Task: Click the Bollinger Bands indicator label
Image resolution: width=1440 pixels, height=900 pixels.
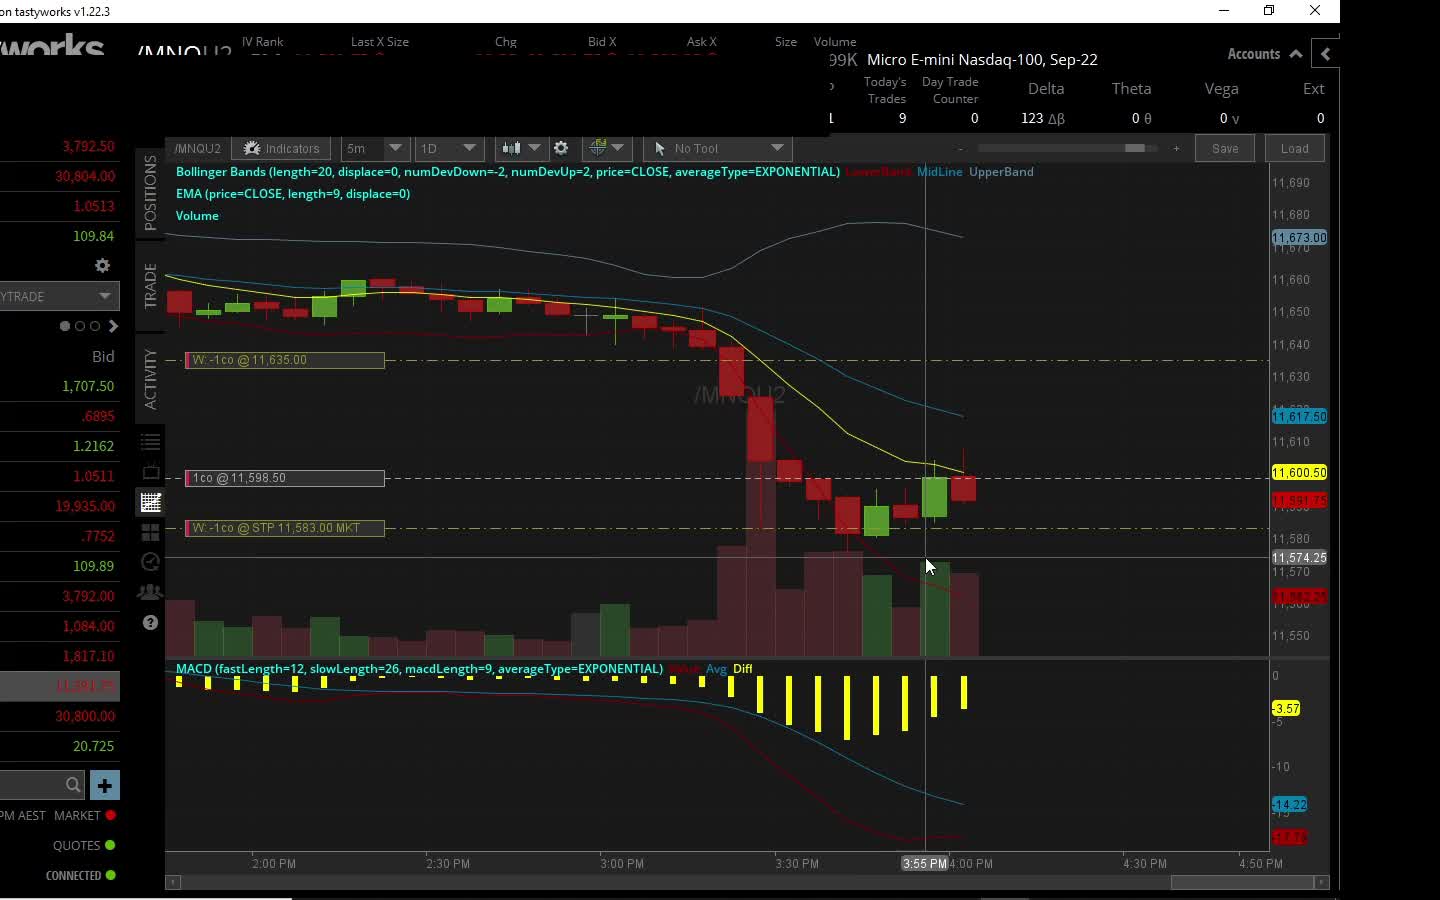Action: [507, 172]
